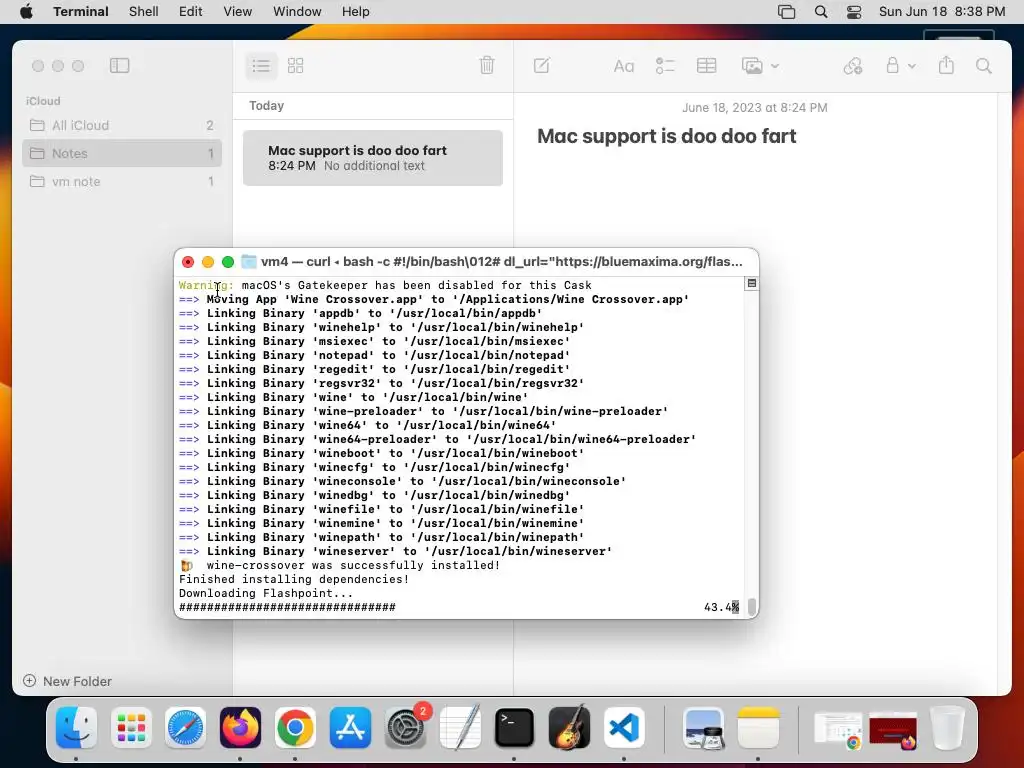Open GarageBand from the Dock
The image size is (1024, 768).
tap(569, 728)
